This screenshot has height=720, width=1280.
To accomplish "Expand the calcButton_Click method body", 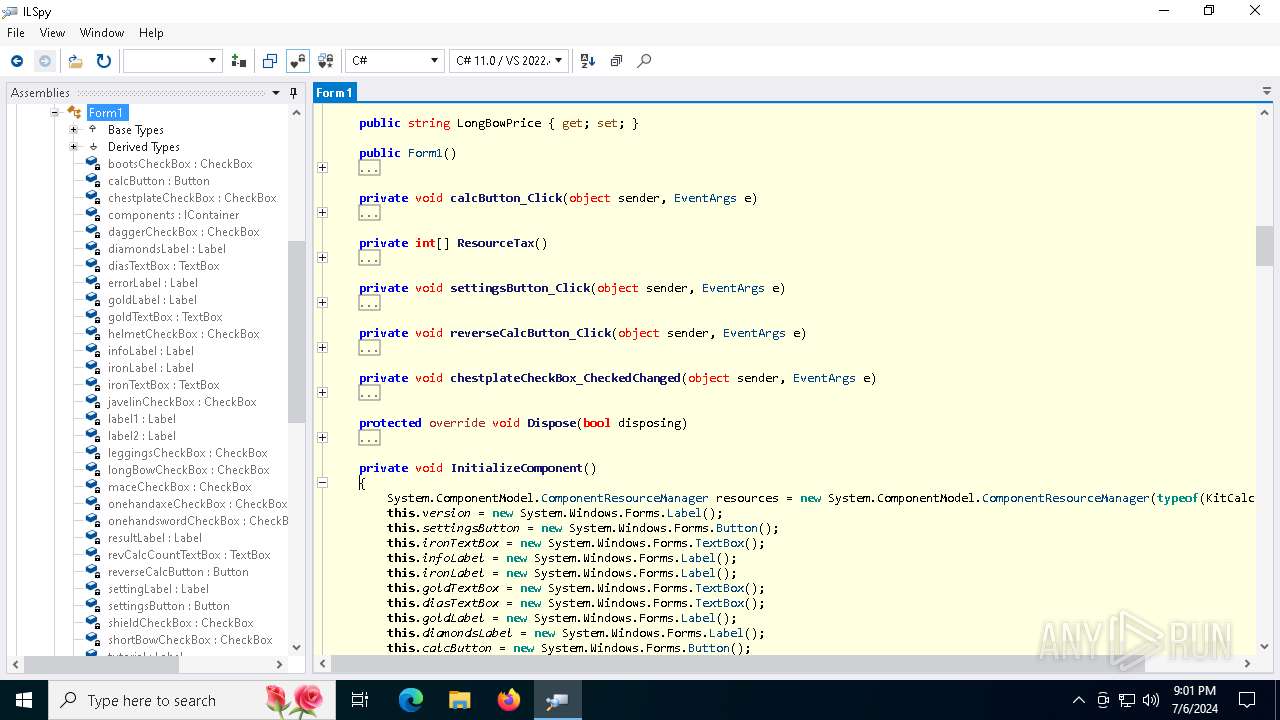I will coord(322,212).
